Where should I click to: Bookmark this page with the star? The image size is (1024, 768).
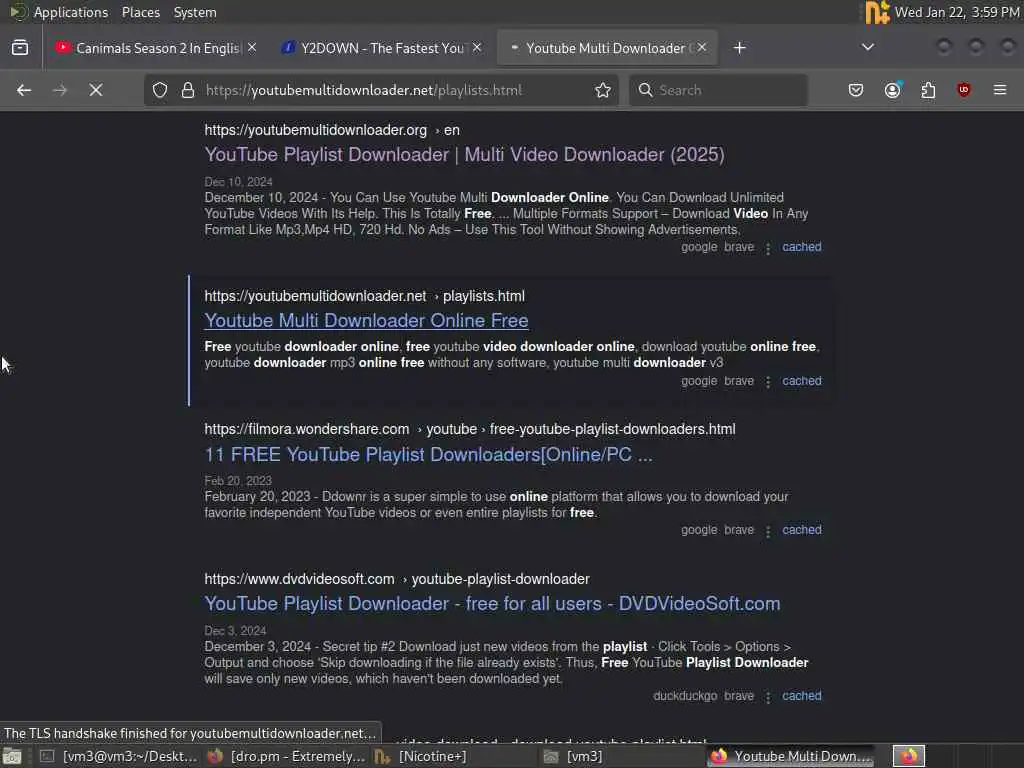[603, 90]
